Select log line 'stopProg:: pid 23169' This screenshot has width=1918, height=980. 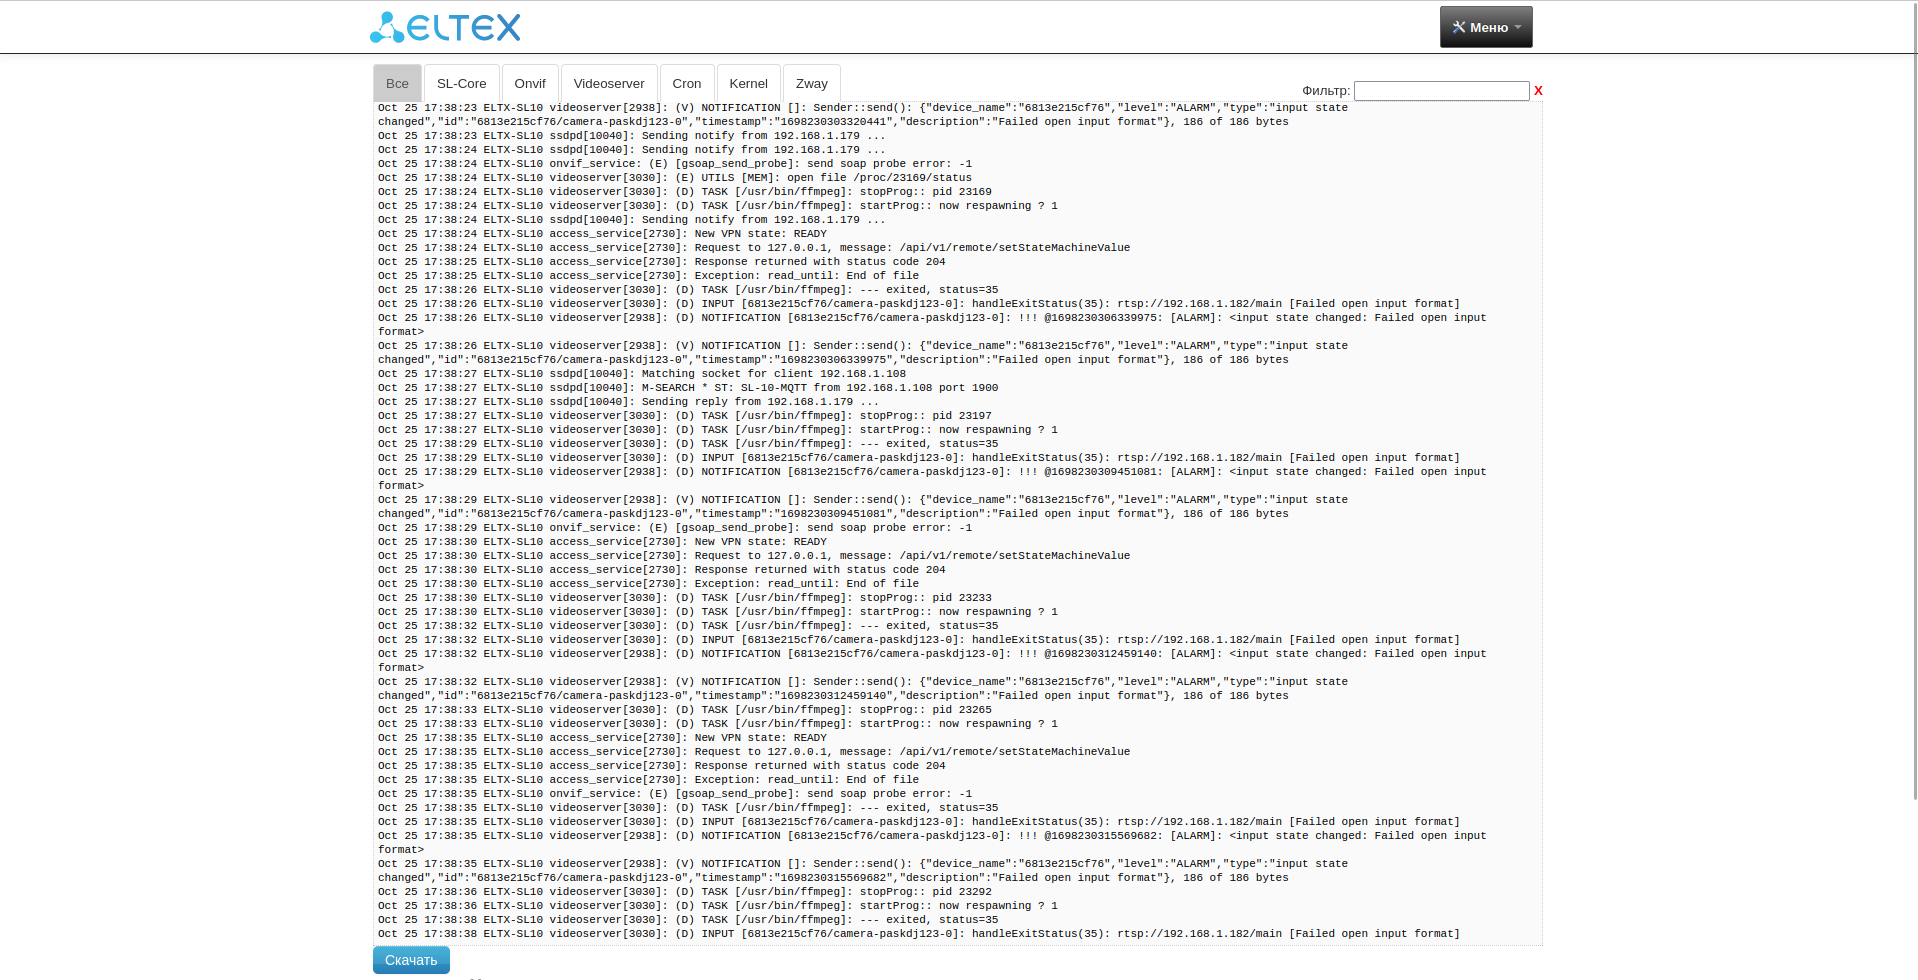pos(685,192)
